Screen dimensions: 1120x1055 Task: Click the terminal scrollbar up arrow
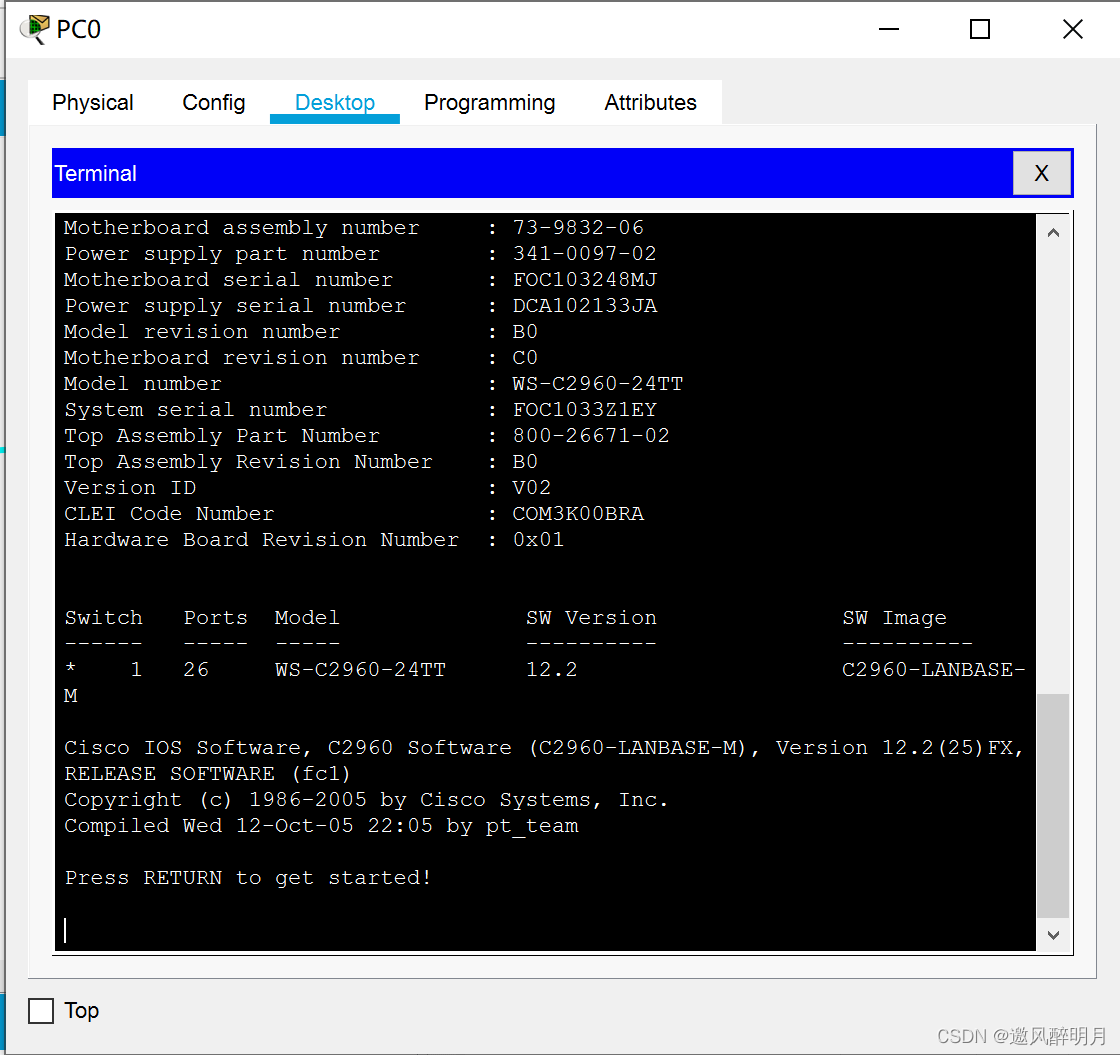click(1053, 233)
